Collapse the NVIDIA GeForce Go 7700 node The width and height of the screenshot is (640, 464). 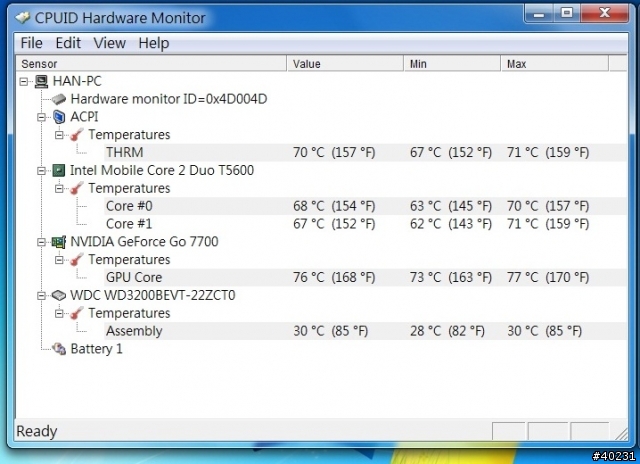click(x=41, y=242)
